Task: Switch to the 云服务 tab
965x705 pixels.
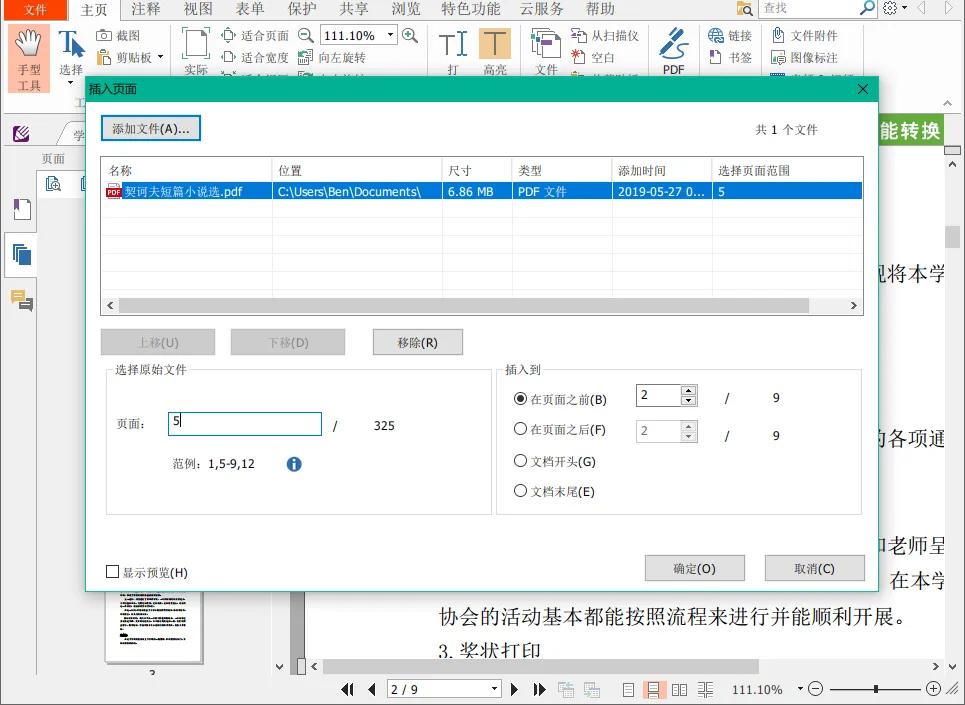Action: 541,9
